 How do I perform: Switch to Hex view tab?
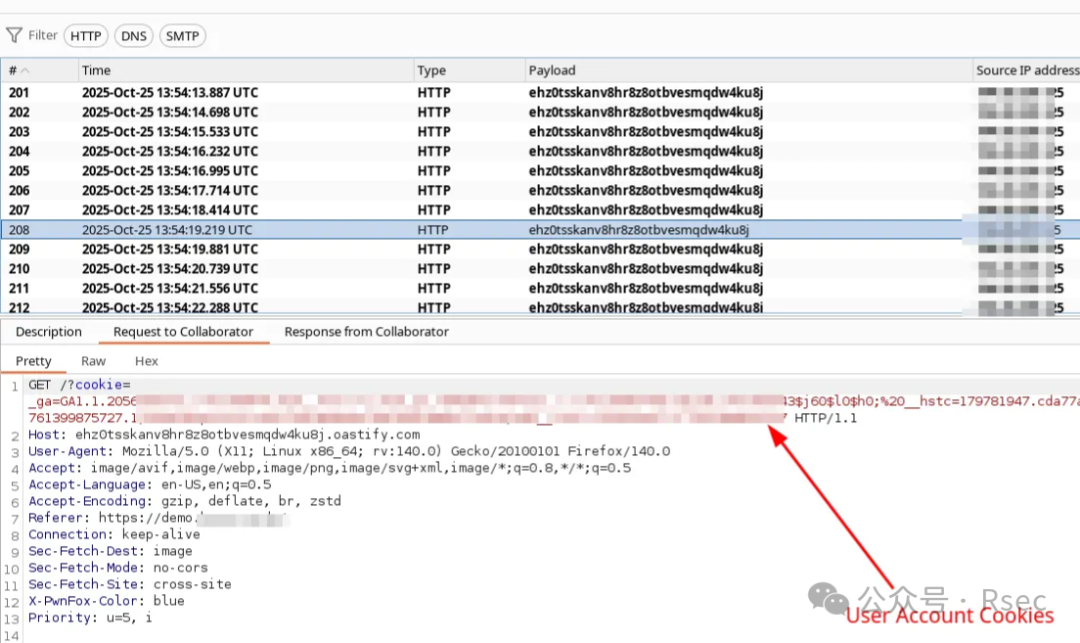[147, 361]
